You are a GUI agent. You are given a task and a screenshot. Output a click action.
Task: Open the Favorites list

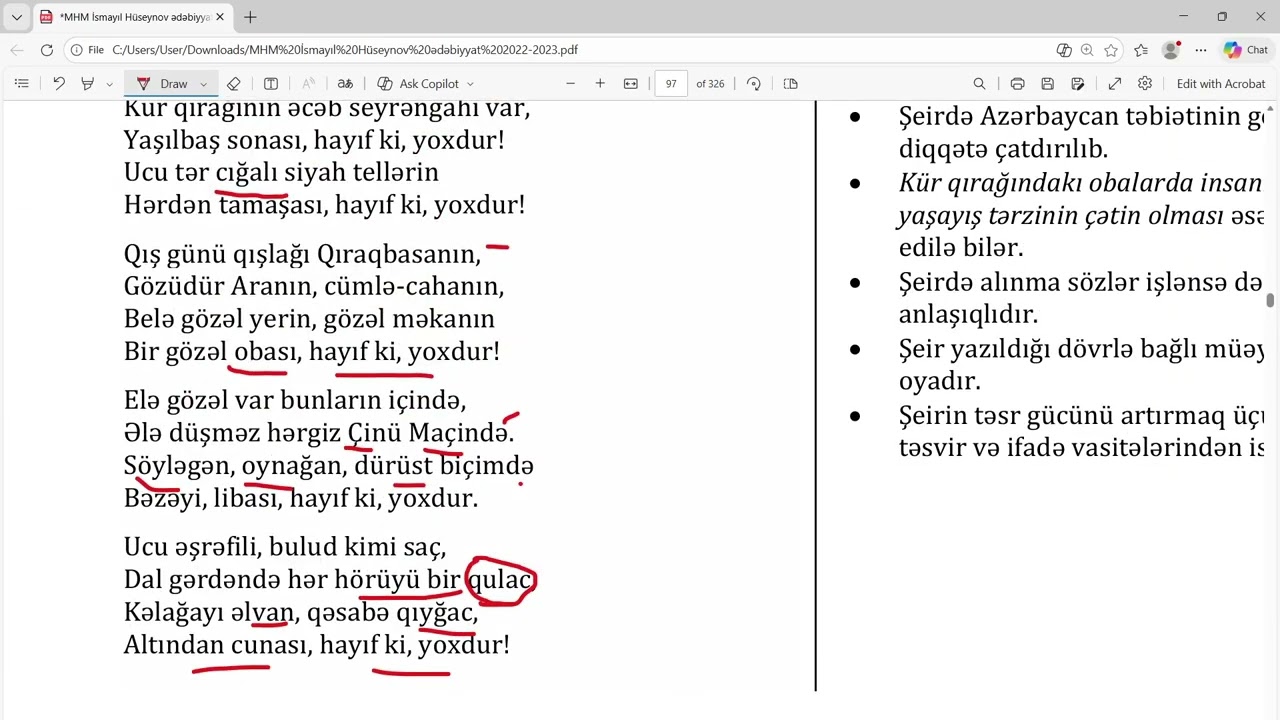pos(1141,50)
